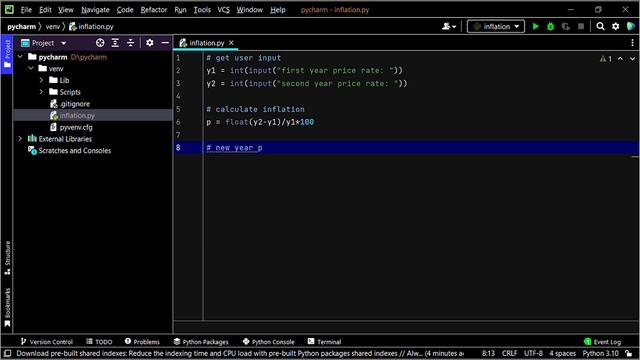Click the shared indexes notification message

[x=240, y=353]
